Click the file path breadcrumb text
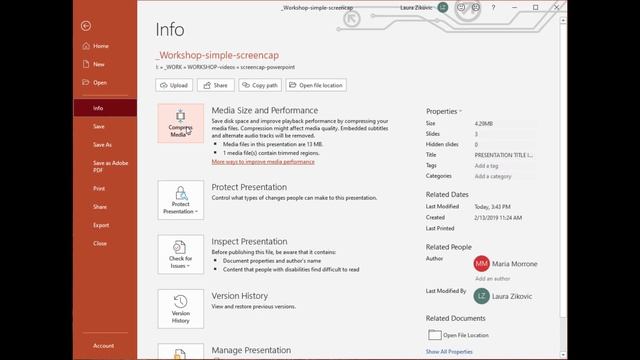This screenshot has width=640, height=360. pyautogui.click(x=225, y=67)
